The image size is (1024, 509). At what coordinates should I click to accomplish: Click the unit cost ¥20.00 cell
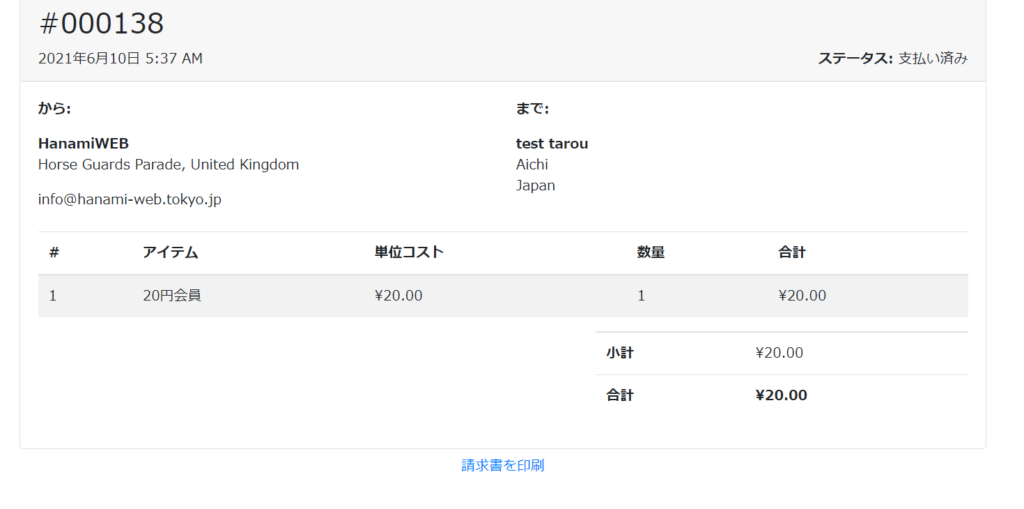(398, 296)
